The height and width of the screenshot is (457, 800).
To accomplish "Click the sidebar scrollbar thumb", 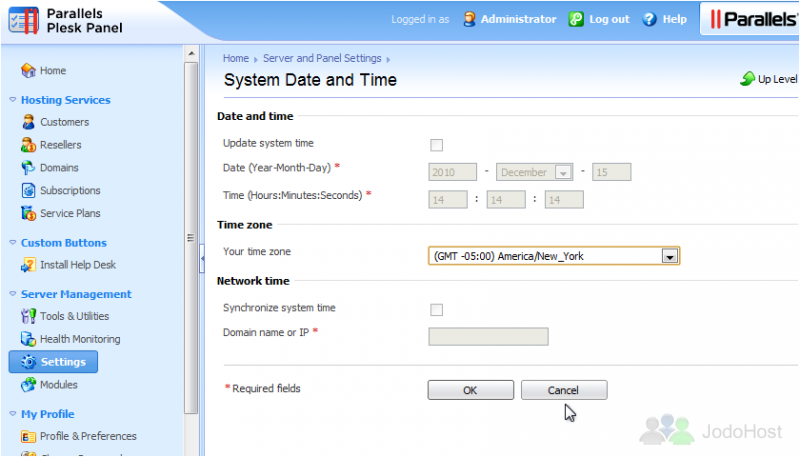I will point(191,238).
